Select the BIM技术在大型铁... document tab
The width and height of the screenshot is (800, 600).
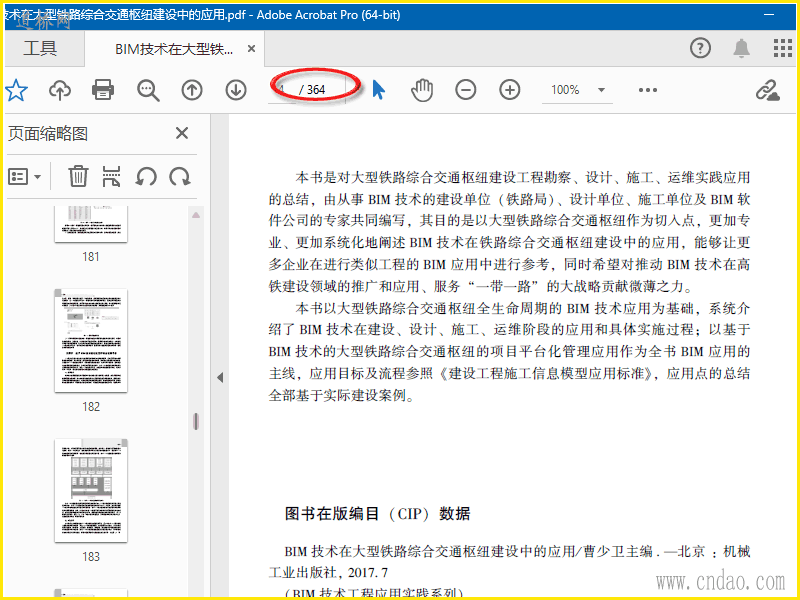174,49
